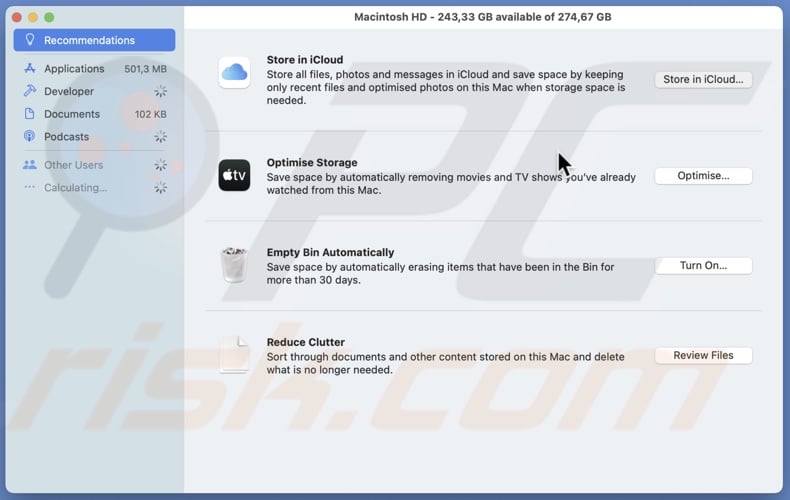Click the 102 KB Documents size
The image size is (790, 500).
click(x=151, y=114)
